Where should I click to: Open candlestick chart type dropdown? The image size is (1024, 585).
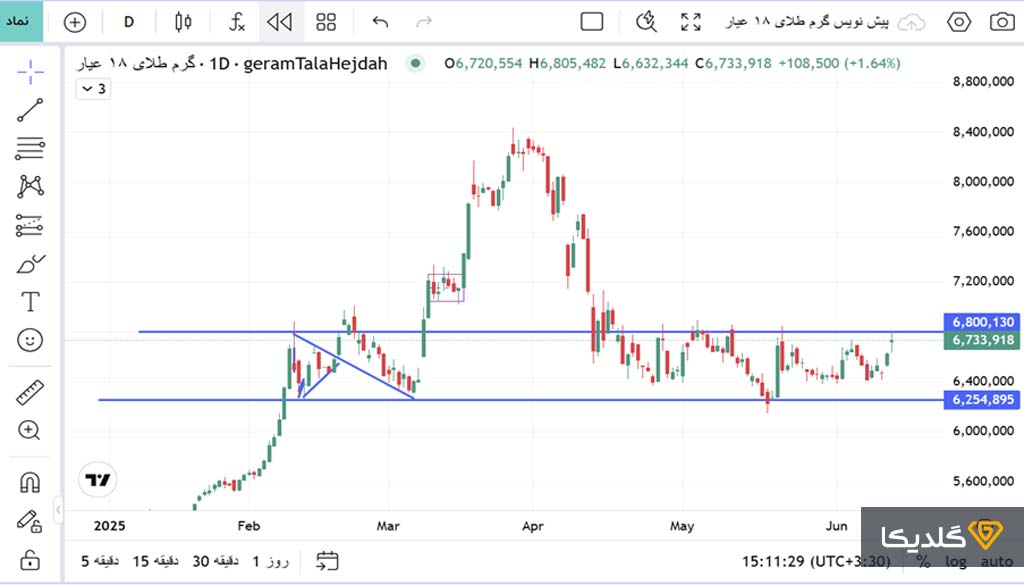pyautogui.click(x=183, y=21)
